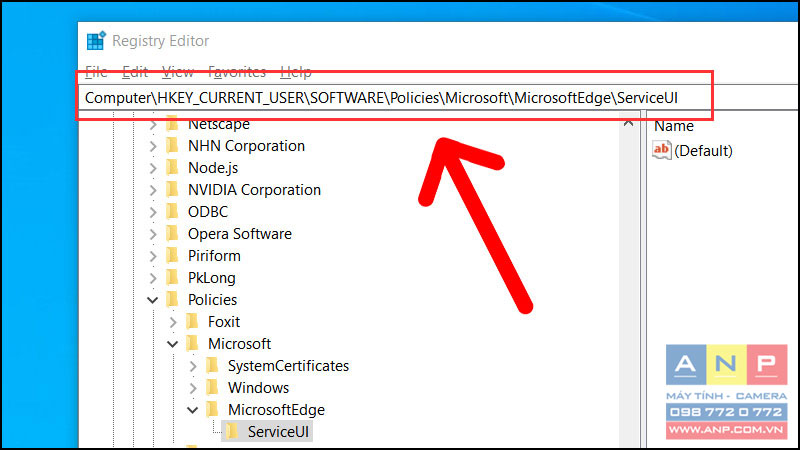Expand the Netscape key

pos(153,124)
